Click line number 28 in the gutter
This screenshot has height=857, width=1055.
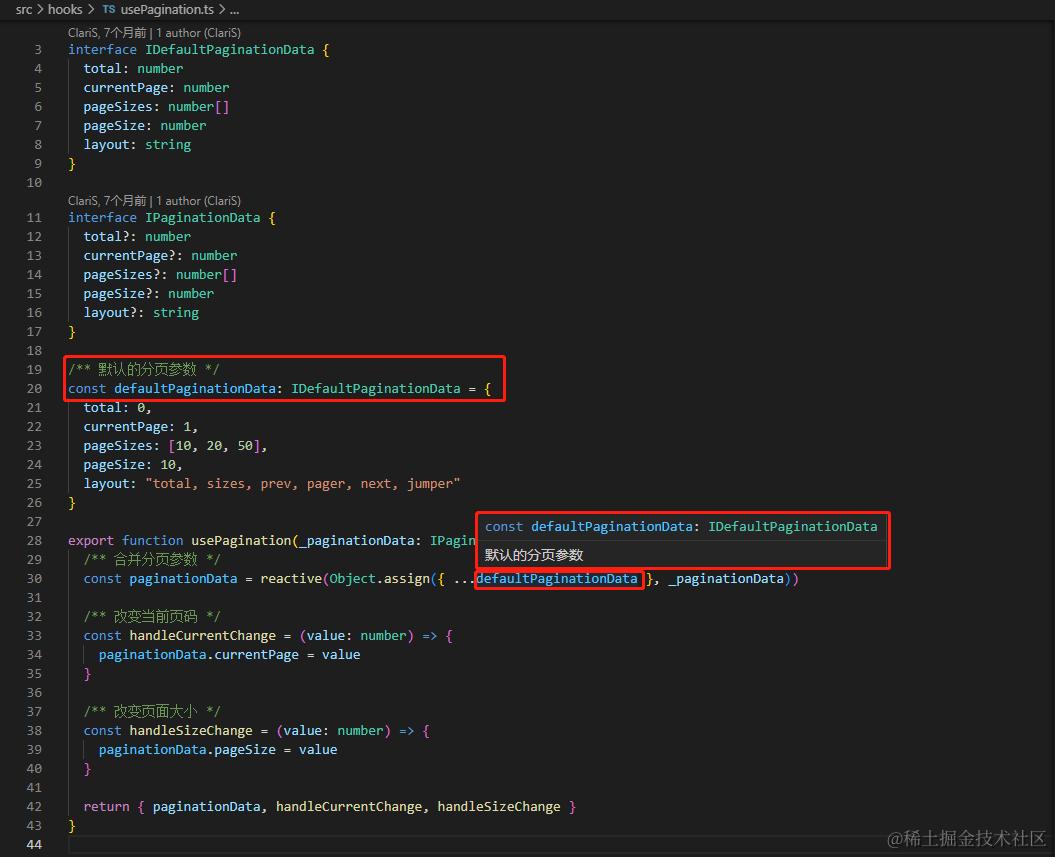click(34, 540)
